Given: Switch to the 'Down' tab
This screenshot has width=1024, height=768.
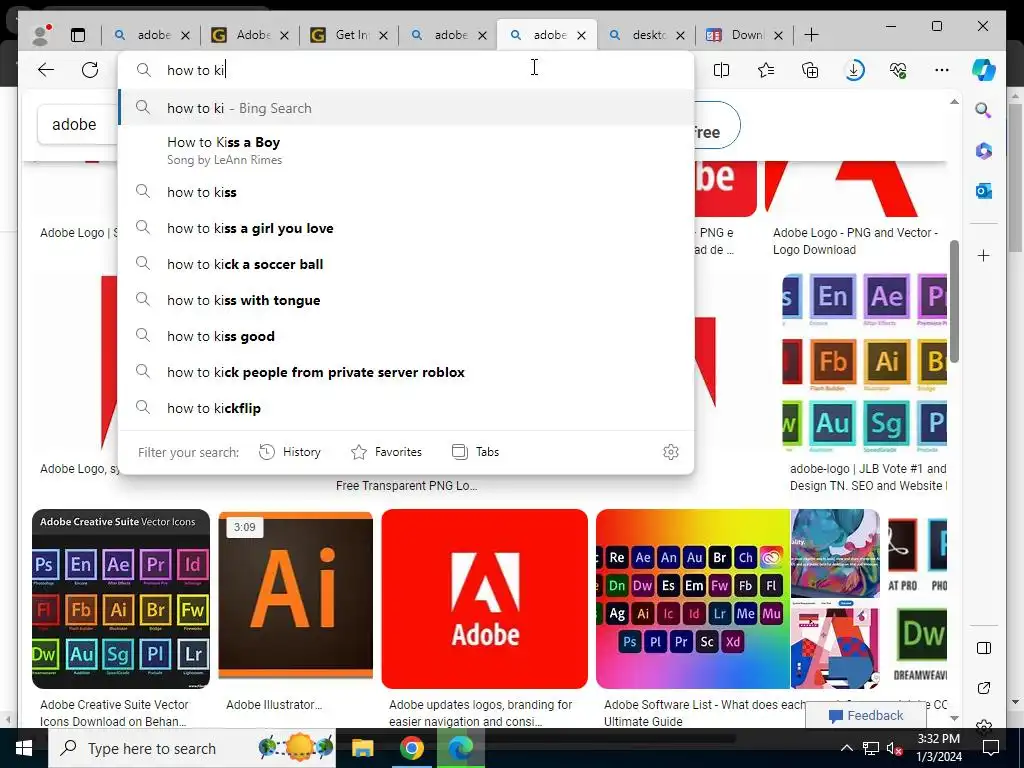Looking at the screenshot, I should tap(744, 35).
